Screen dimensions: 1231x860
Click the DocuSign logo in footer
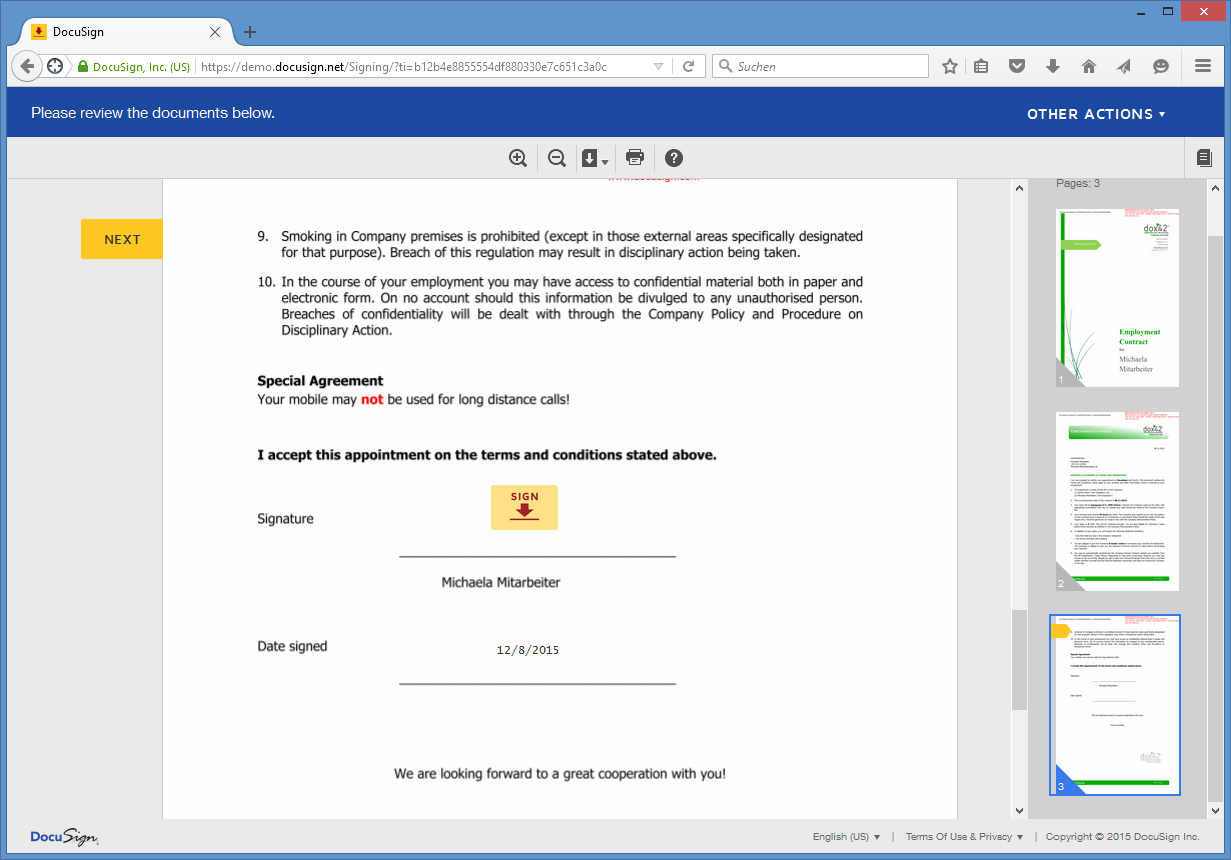tap(64, 837)
